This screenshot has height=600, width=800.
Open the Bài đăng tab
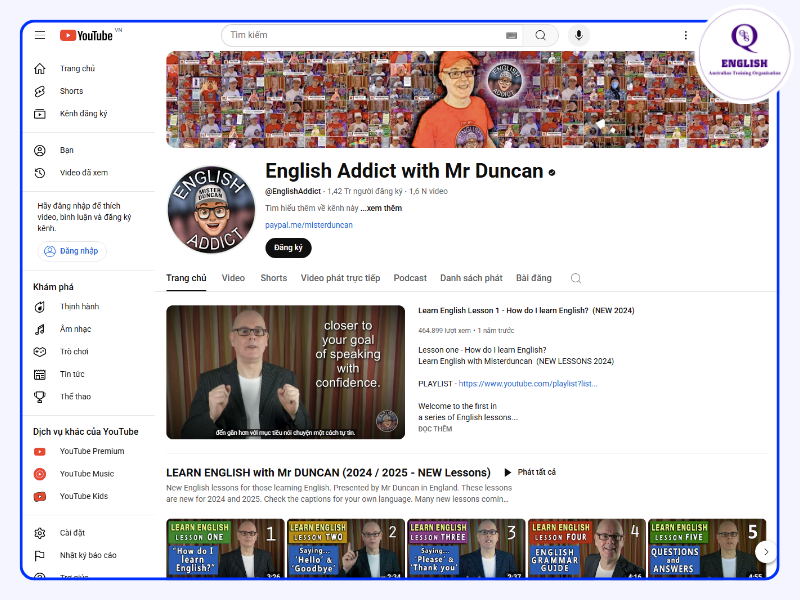click(534, 278)
